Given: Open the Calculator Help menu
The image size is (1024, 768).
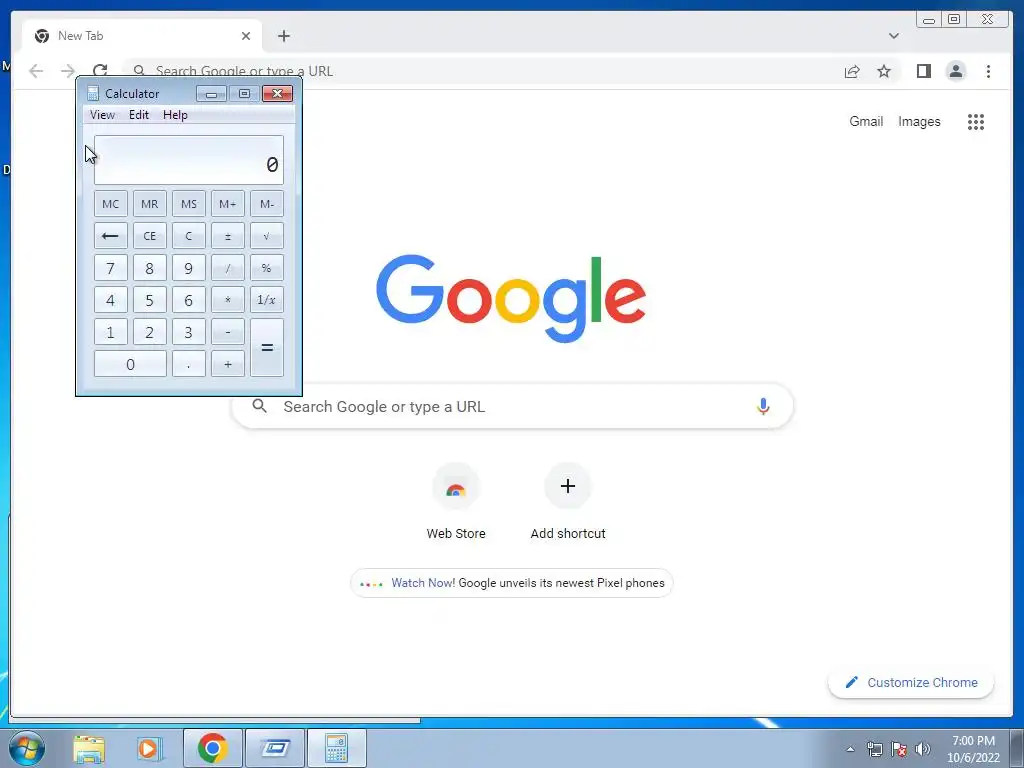Looking at the screenshot, I should (x=175, y=115).
